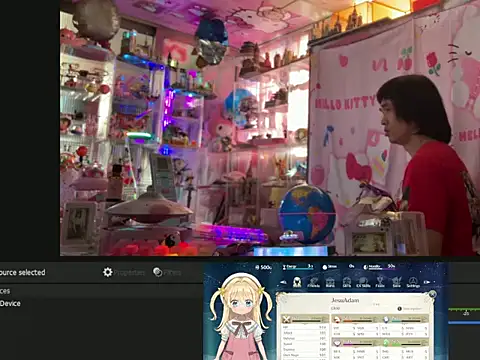Click the gold amount 500G
Image resolution: width=480 pixels, height=360 pixels.
point(263,267)
